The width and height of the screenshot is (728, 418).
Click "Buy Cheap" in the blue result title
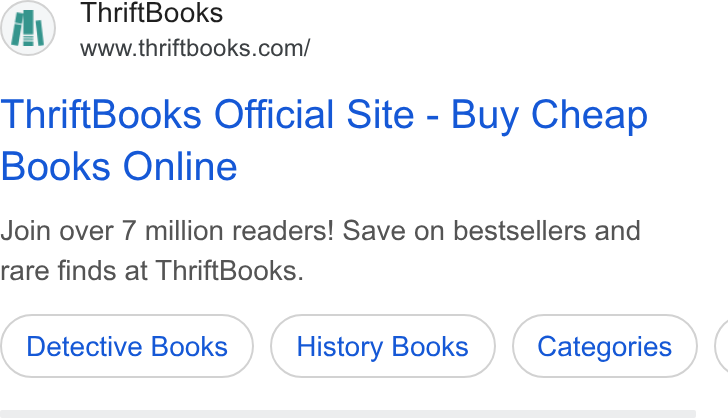(x=549, y=116)
